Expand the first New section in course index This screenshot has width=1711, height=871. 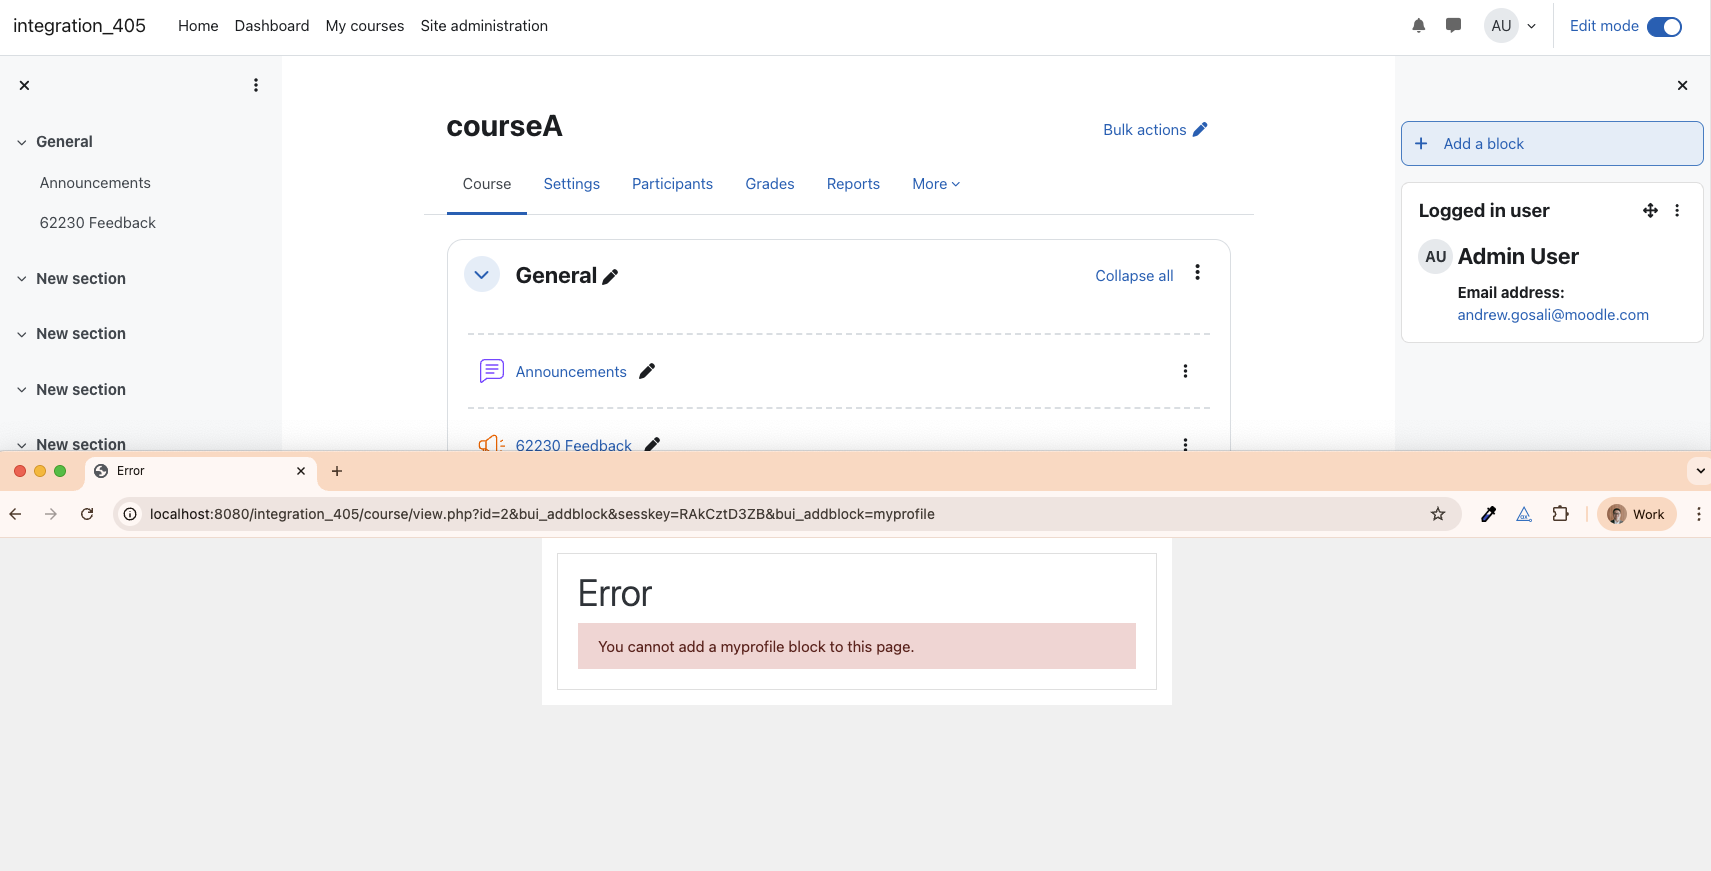[21, 279]
